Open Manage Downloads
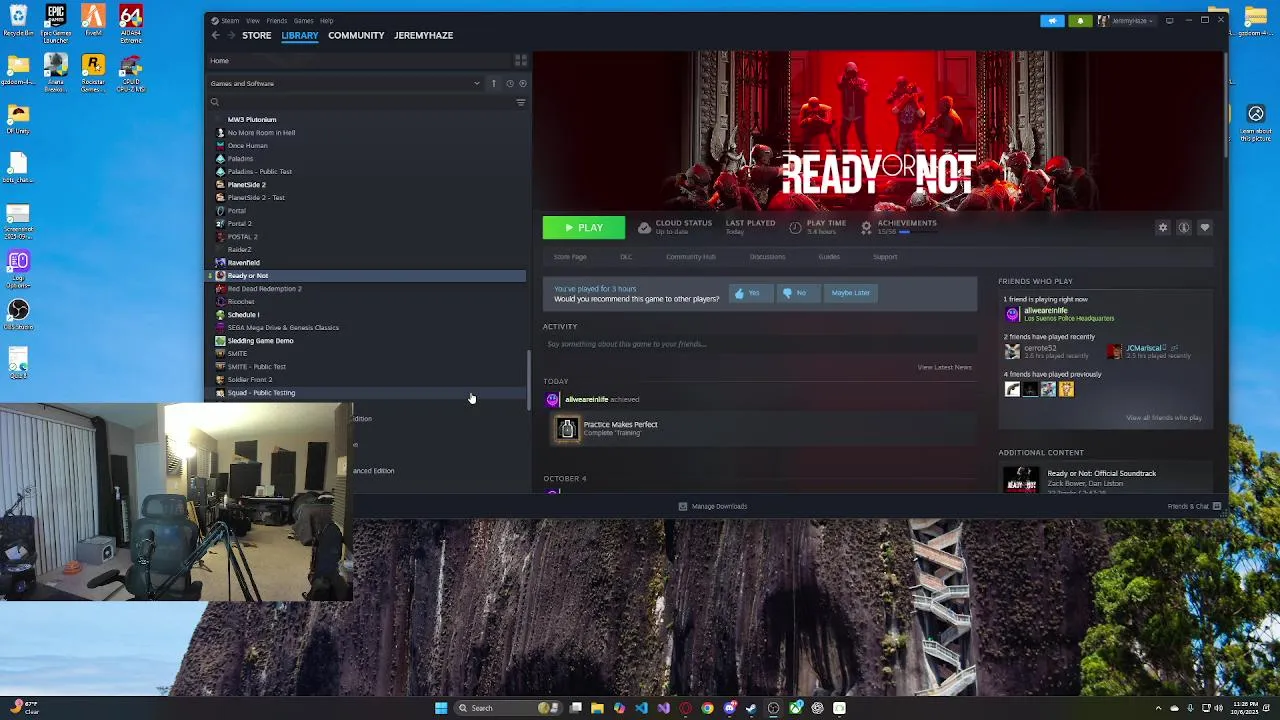 (713, 506)
